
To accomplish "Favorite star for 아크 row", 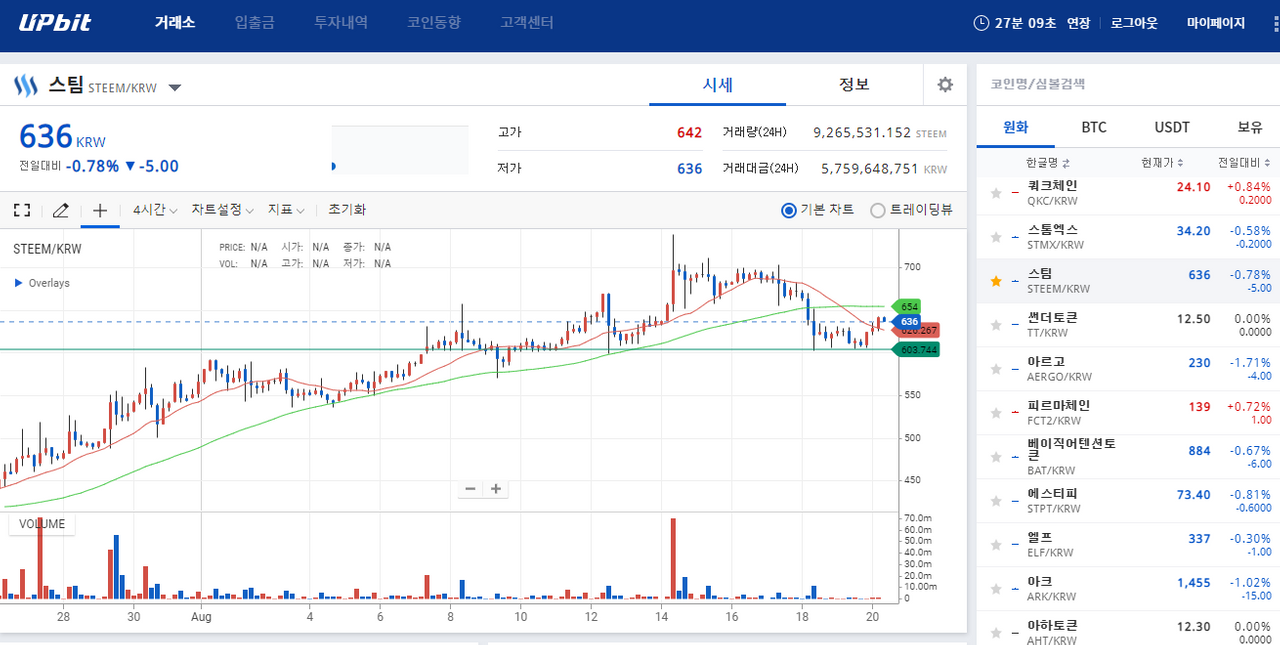I will [x=995, y=589].
